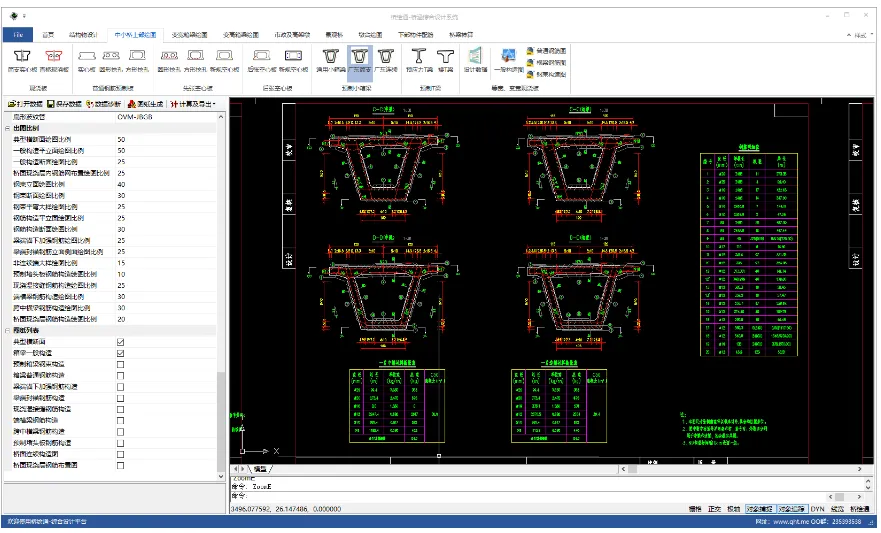Viewport: 881px width, 533px height.
Task: Click 图纸生成 drawing generation icon
Action: (146, 104)
